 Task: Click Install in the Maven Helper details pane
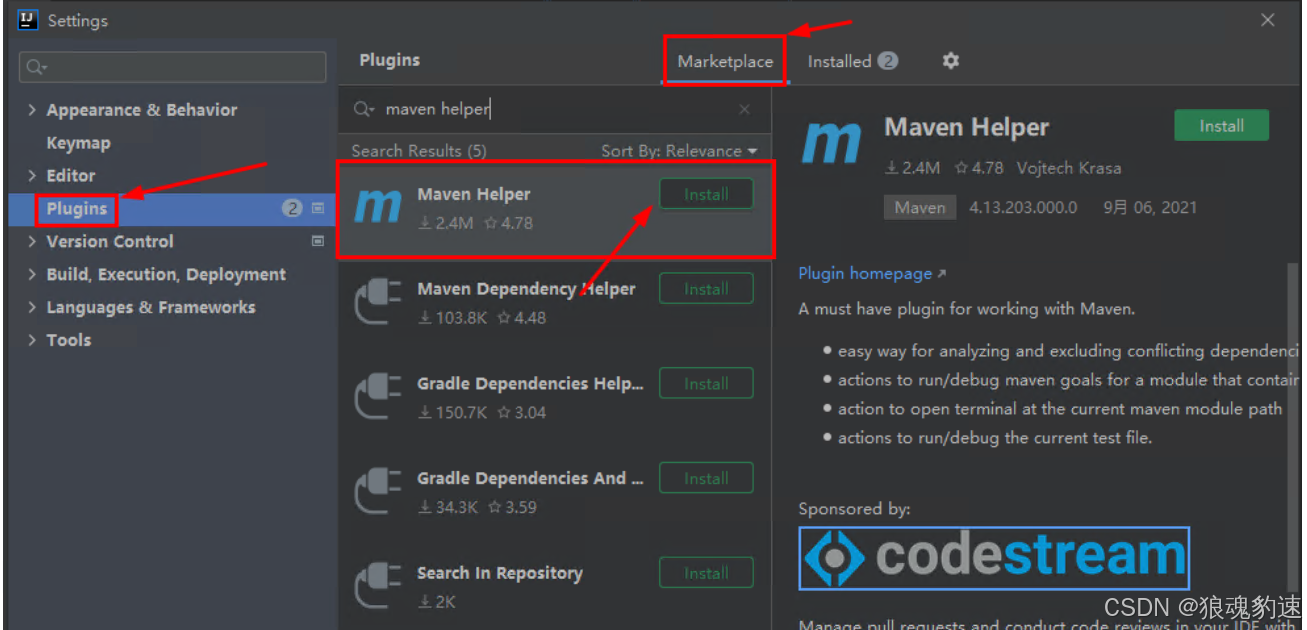pos(1221,126)
